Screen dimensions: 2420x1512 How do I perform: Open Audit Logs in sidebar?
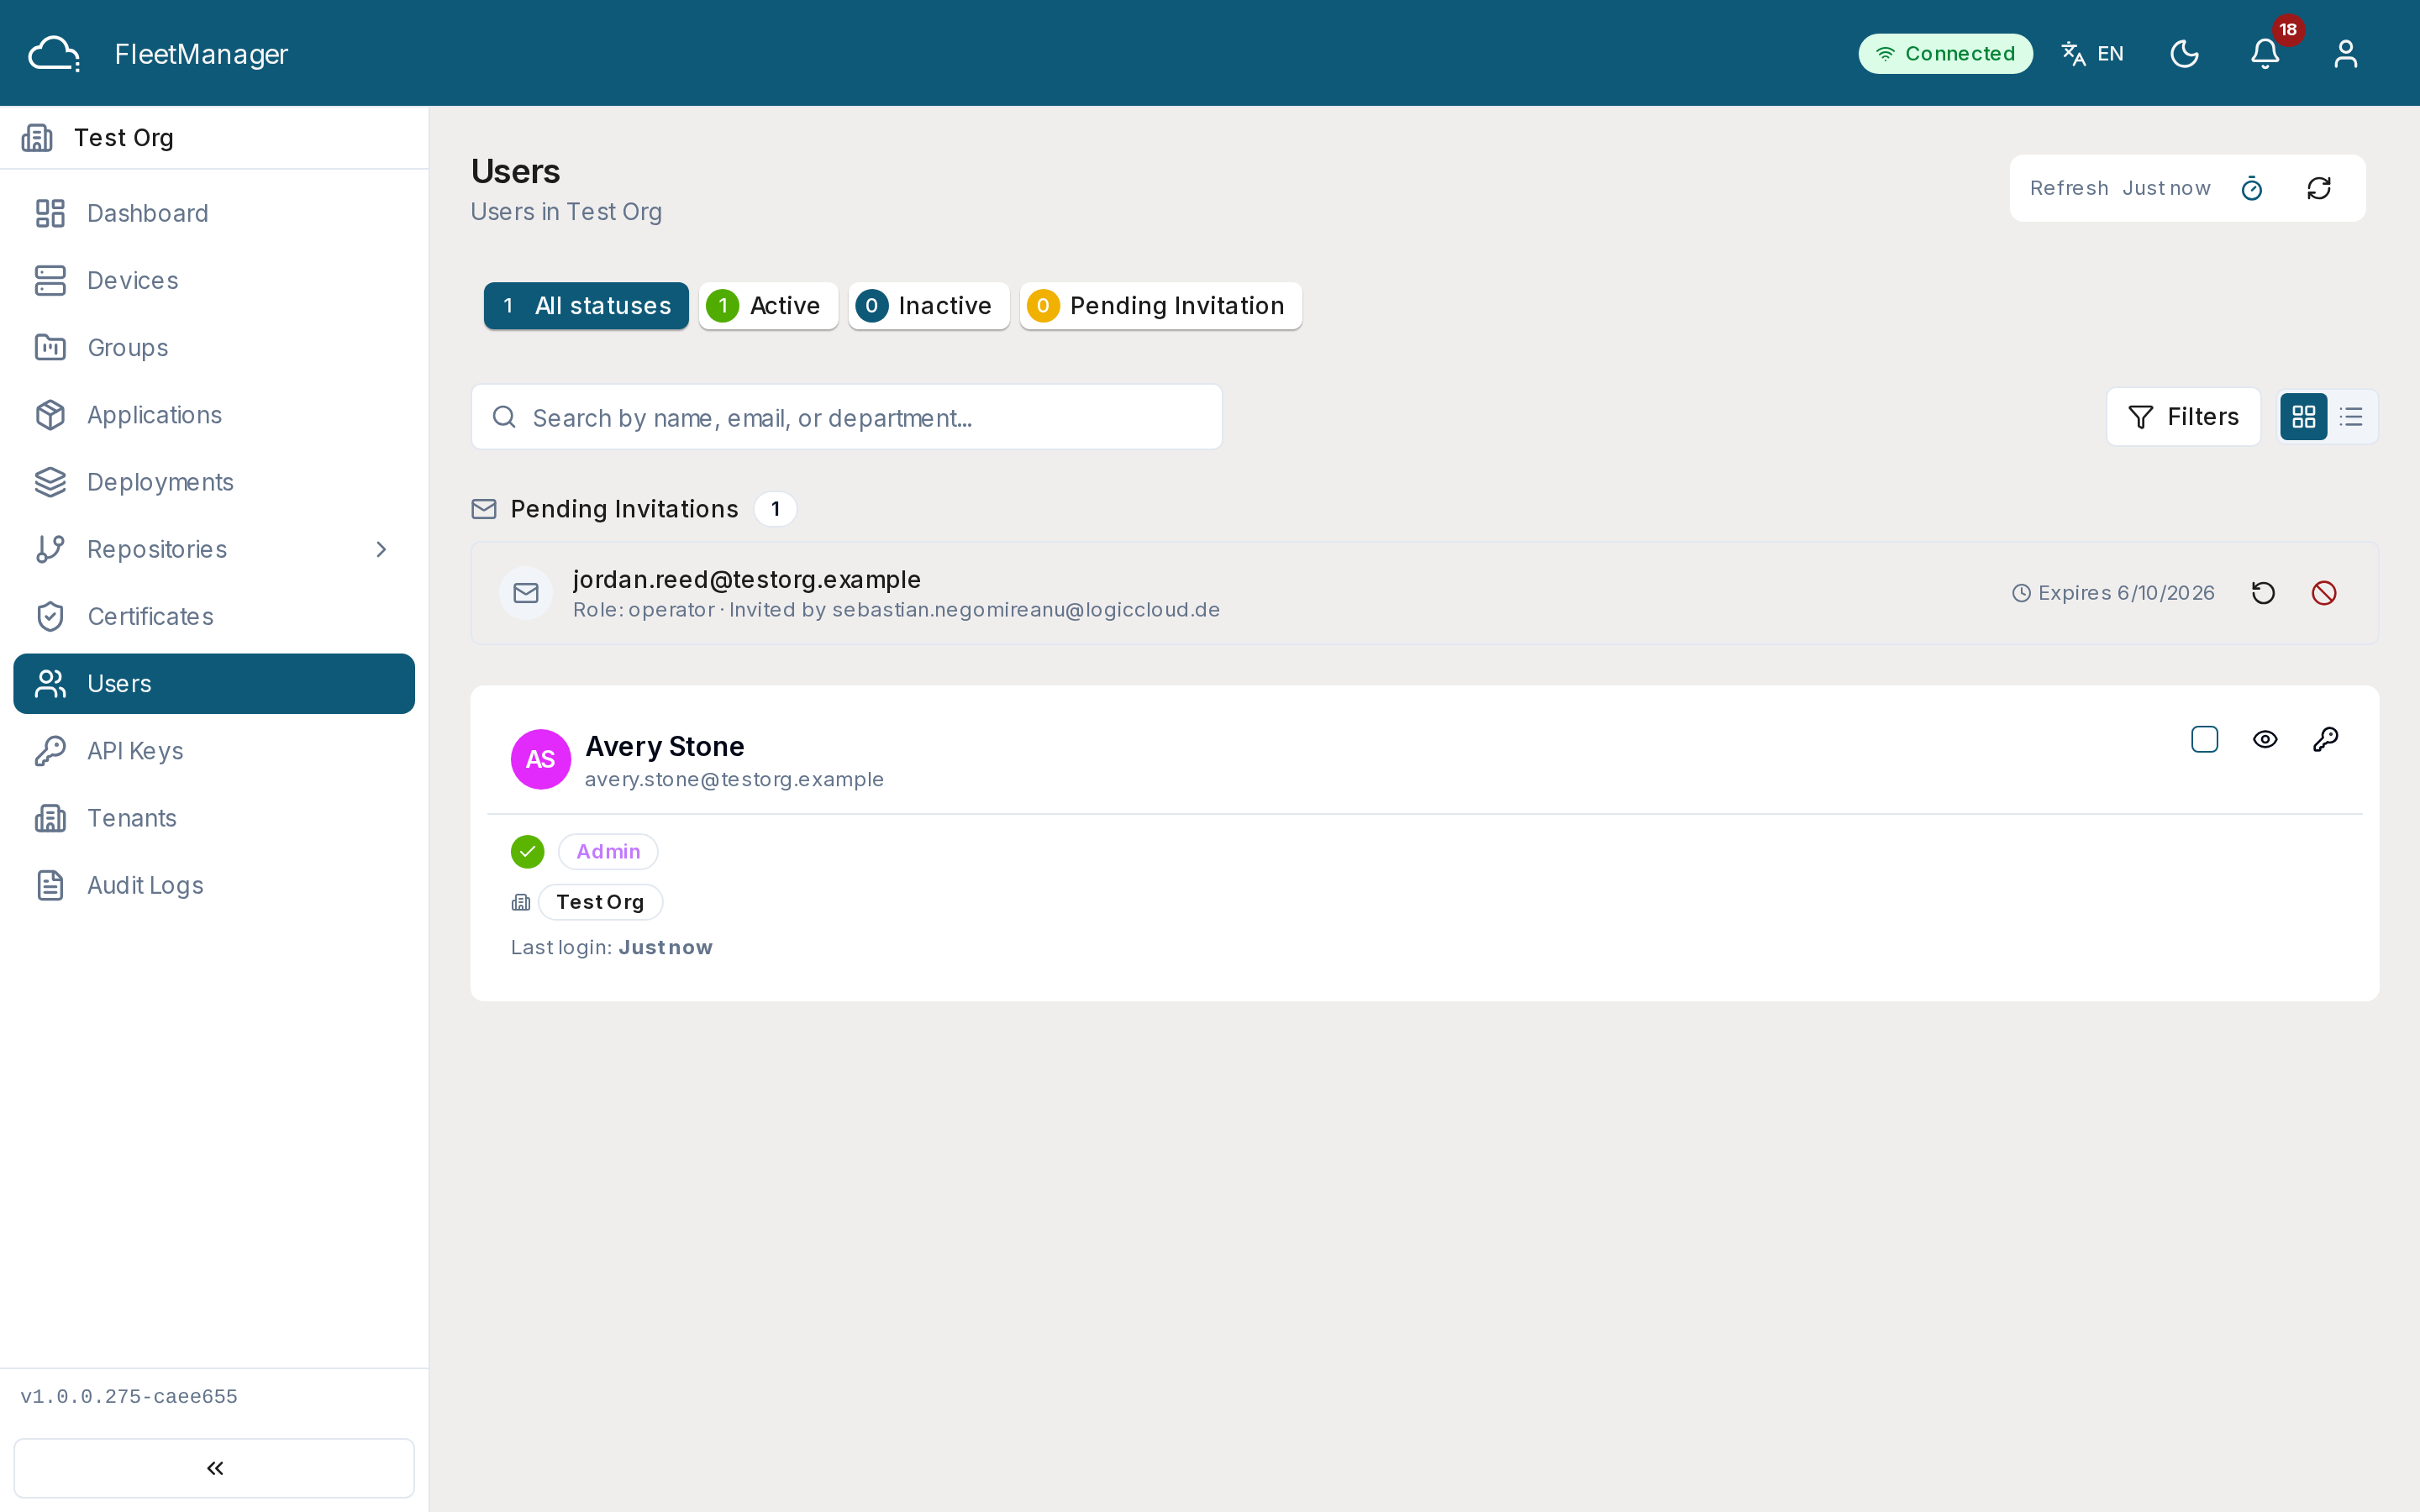[214, 885]
